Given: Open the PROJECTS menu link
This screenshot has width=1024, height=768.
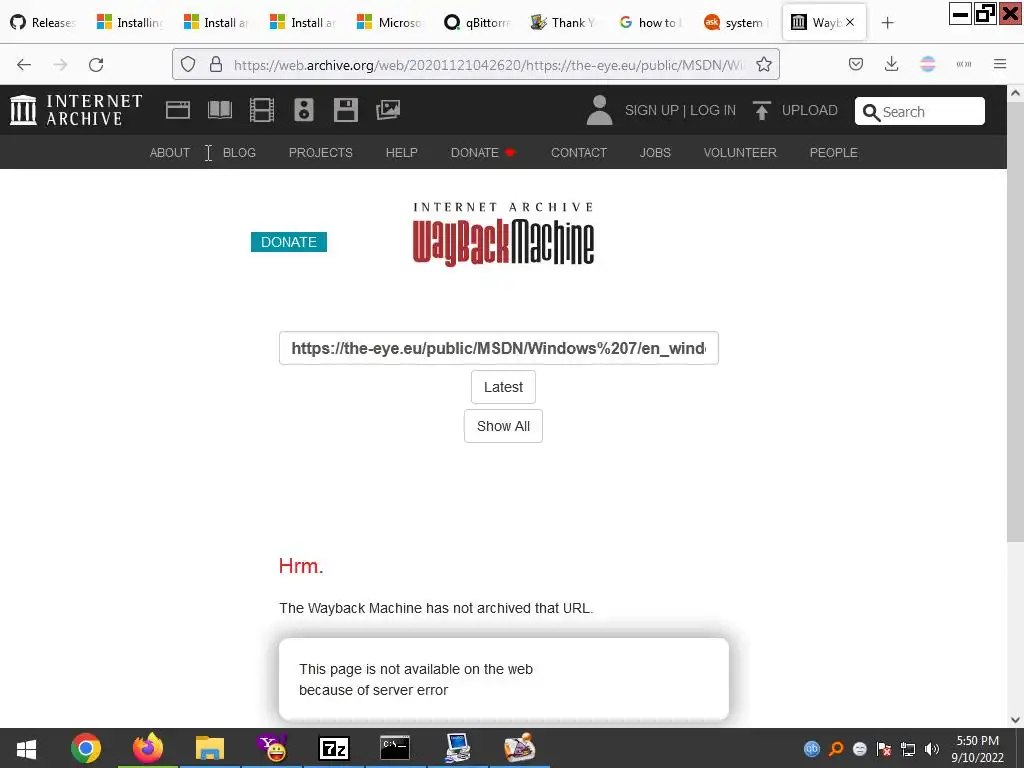Looking at the screenshot, I should coord(321,153).
